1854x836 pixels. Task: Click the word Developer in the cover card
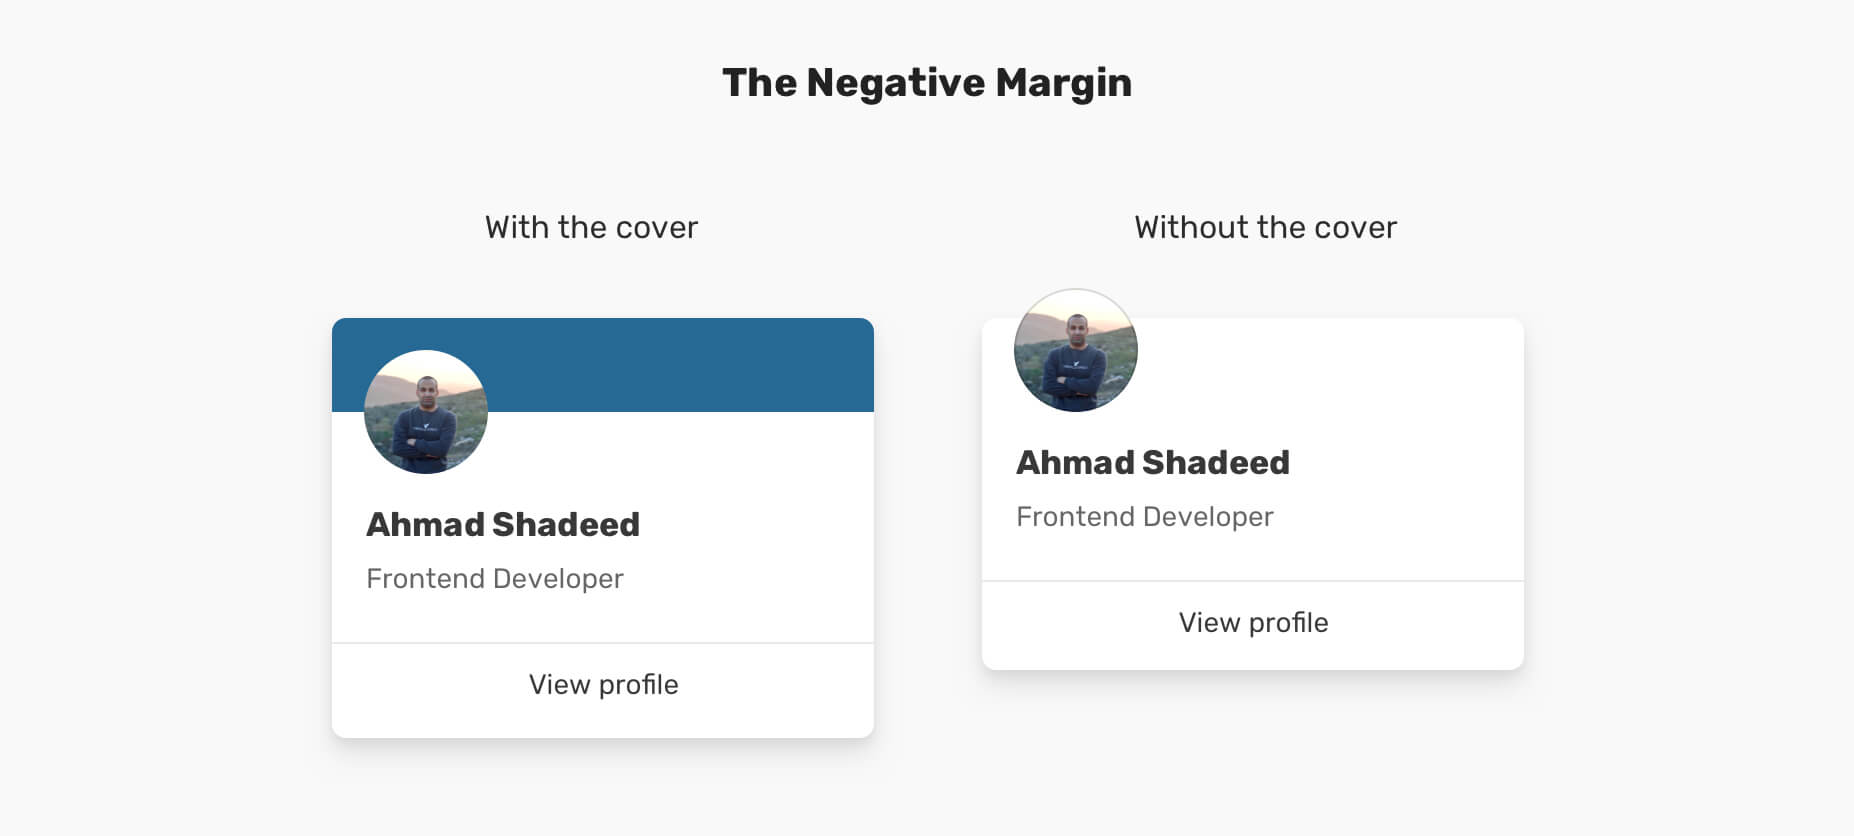(558, 579)
